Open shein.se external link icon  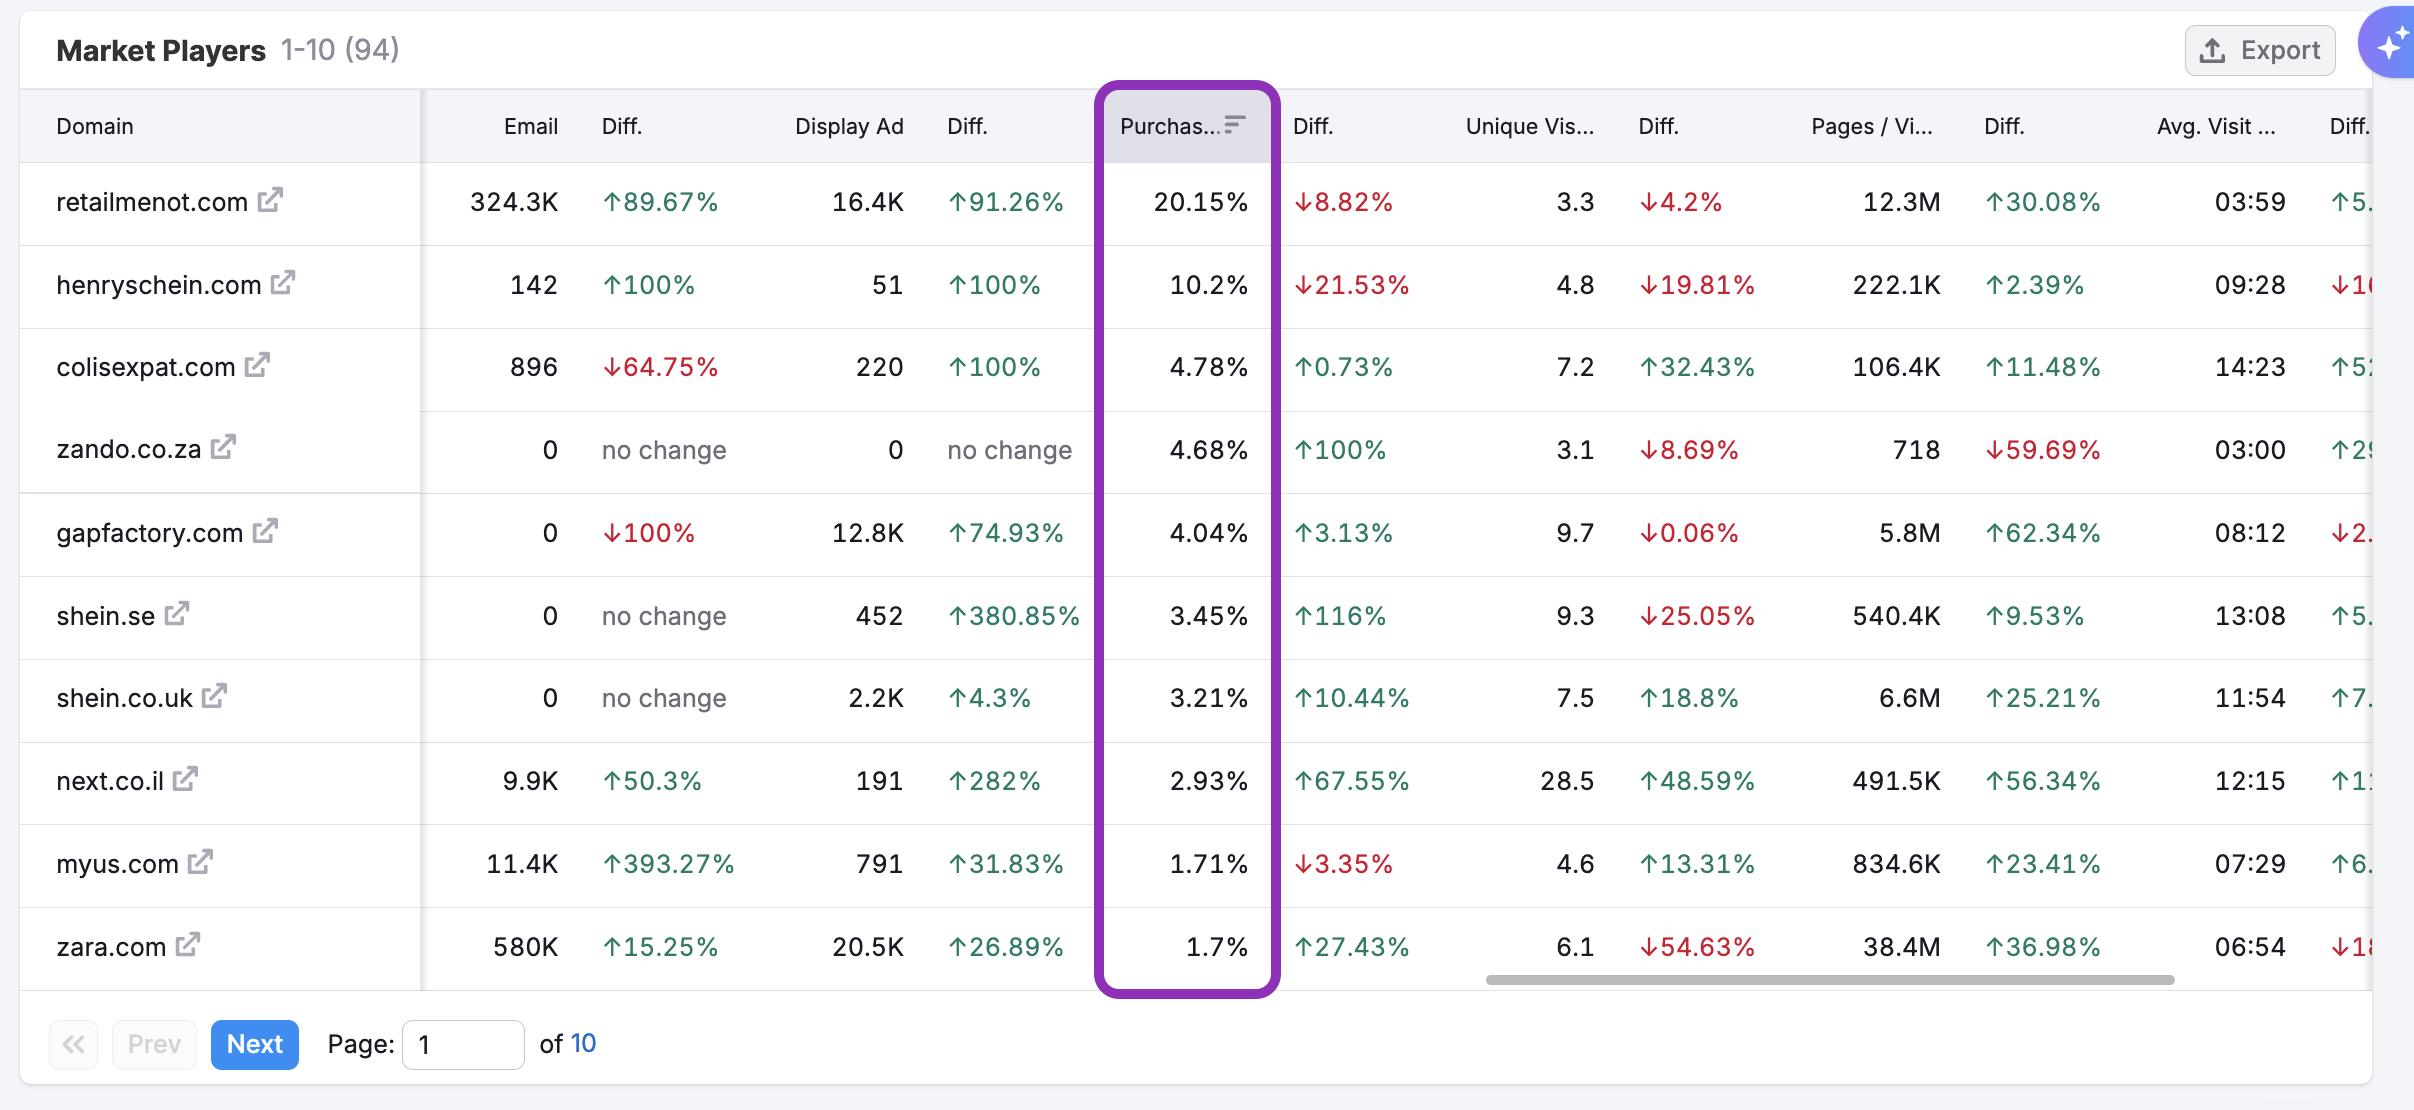click(177, 614)
